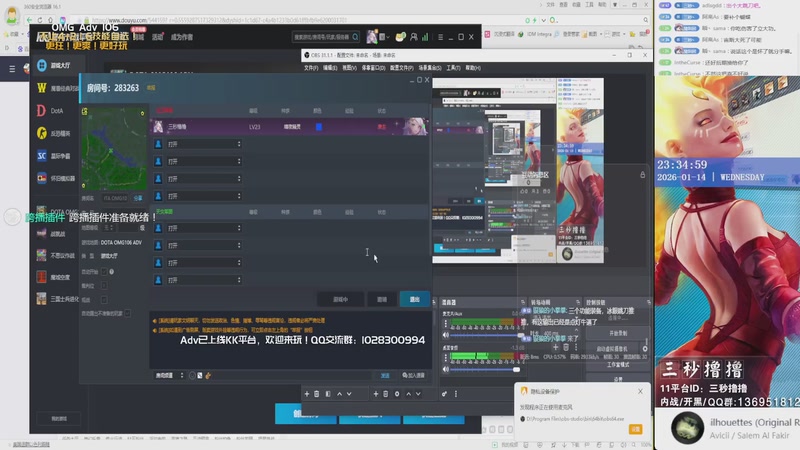Move OBS source down with arrow icon
The width and height of the screenshot is (800, 450).
click(x=418, y=394)
